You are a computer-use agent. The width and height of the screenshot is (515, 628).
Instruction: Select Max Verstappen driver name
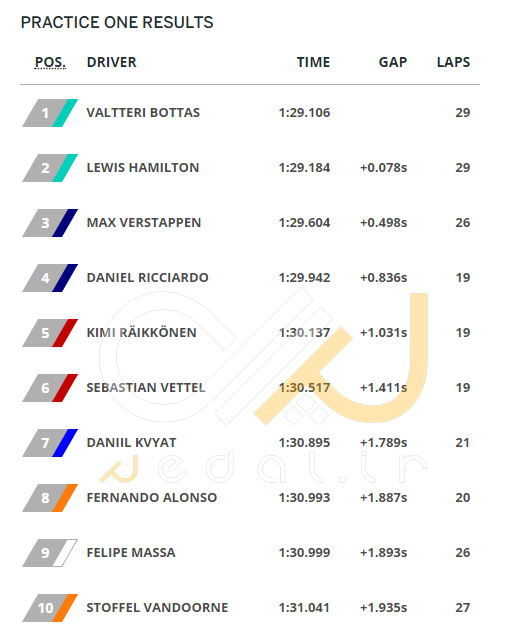[x=144, y=223]
